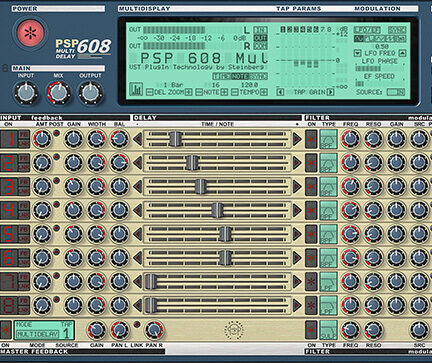Nudge tap 1 delay time left arrow

(137, 139)
